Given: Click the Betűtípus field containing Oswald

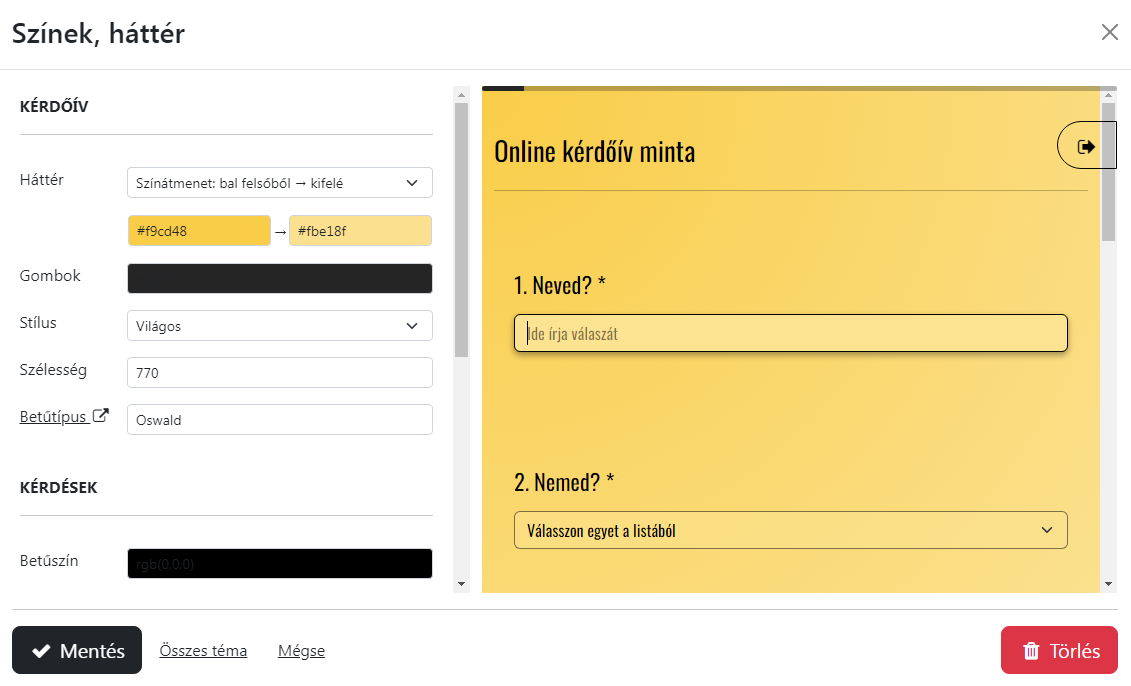Looking at the screenshot, I should (280, 419).
